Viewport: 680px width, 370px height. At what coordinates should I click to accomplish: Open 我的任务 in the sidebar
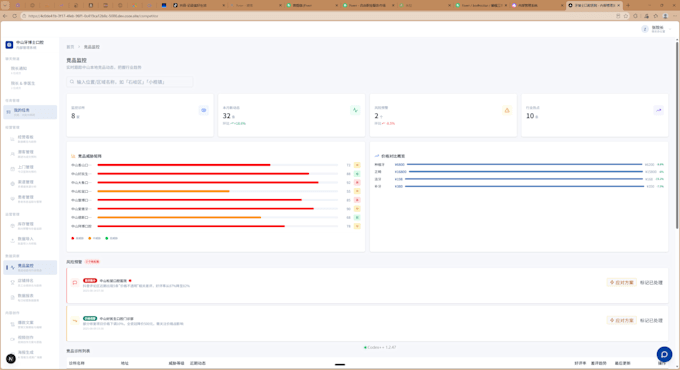pyautogui.click(x=30, y=112)
